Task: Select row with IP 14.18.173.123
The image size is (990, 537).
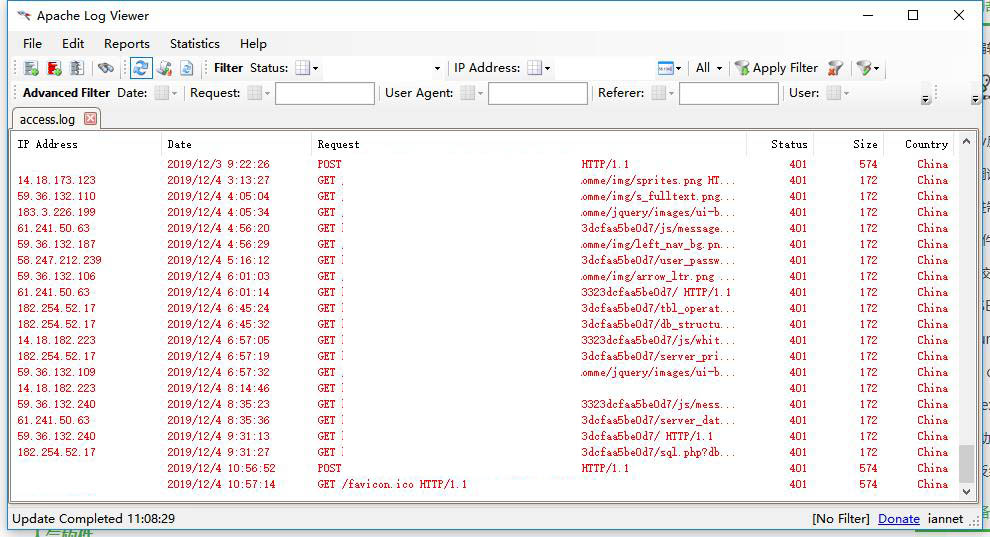Action: [x=483, y=180]
